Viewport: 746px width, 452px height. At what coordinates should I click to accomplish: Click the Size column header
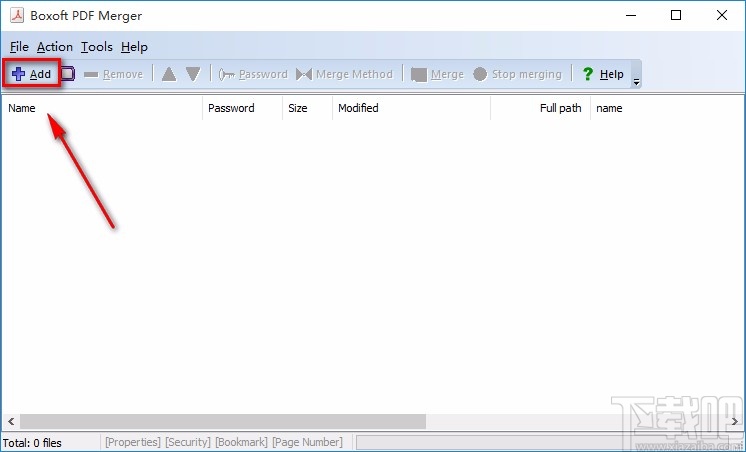pyautogui.click(x=307, y=108)
